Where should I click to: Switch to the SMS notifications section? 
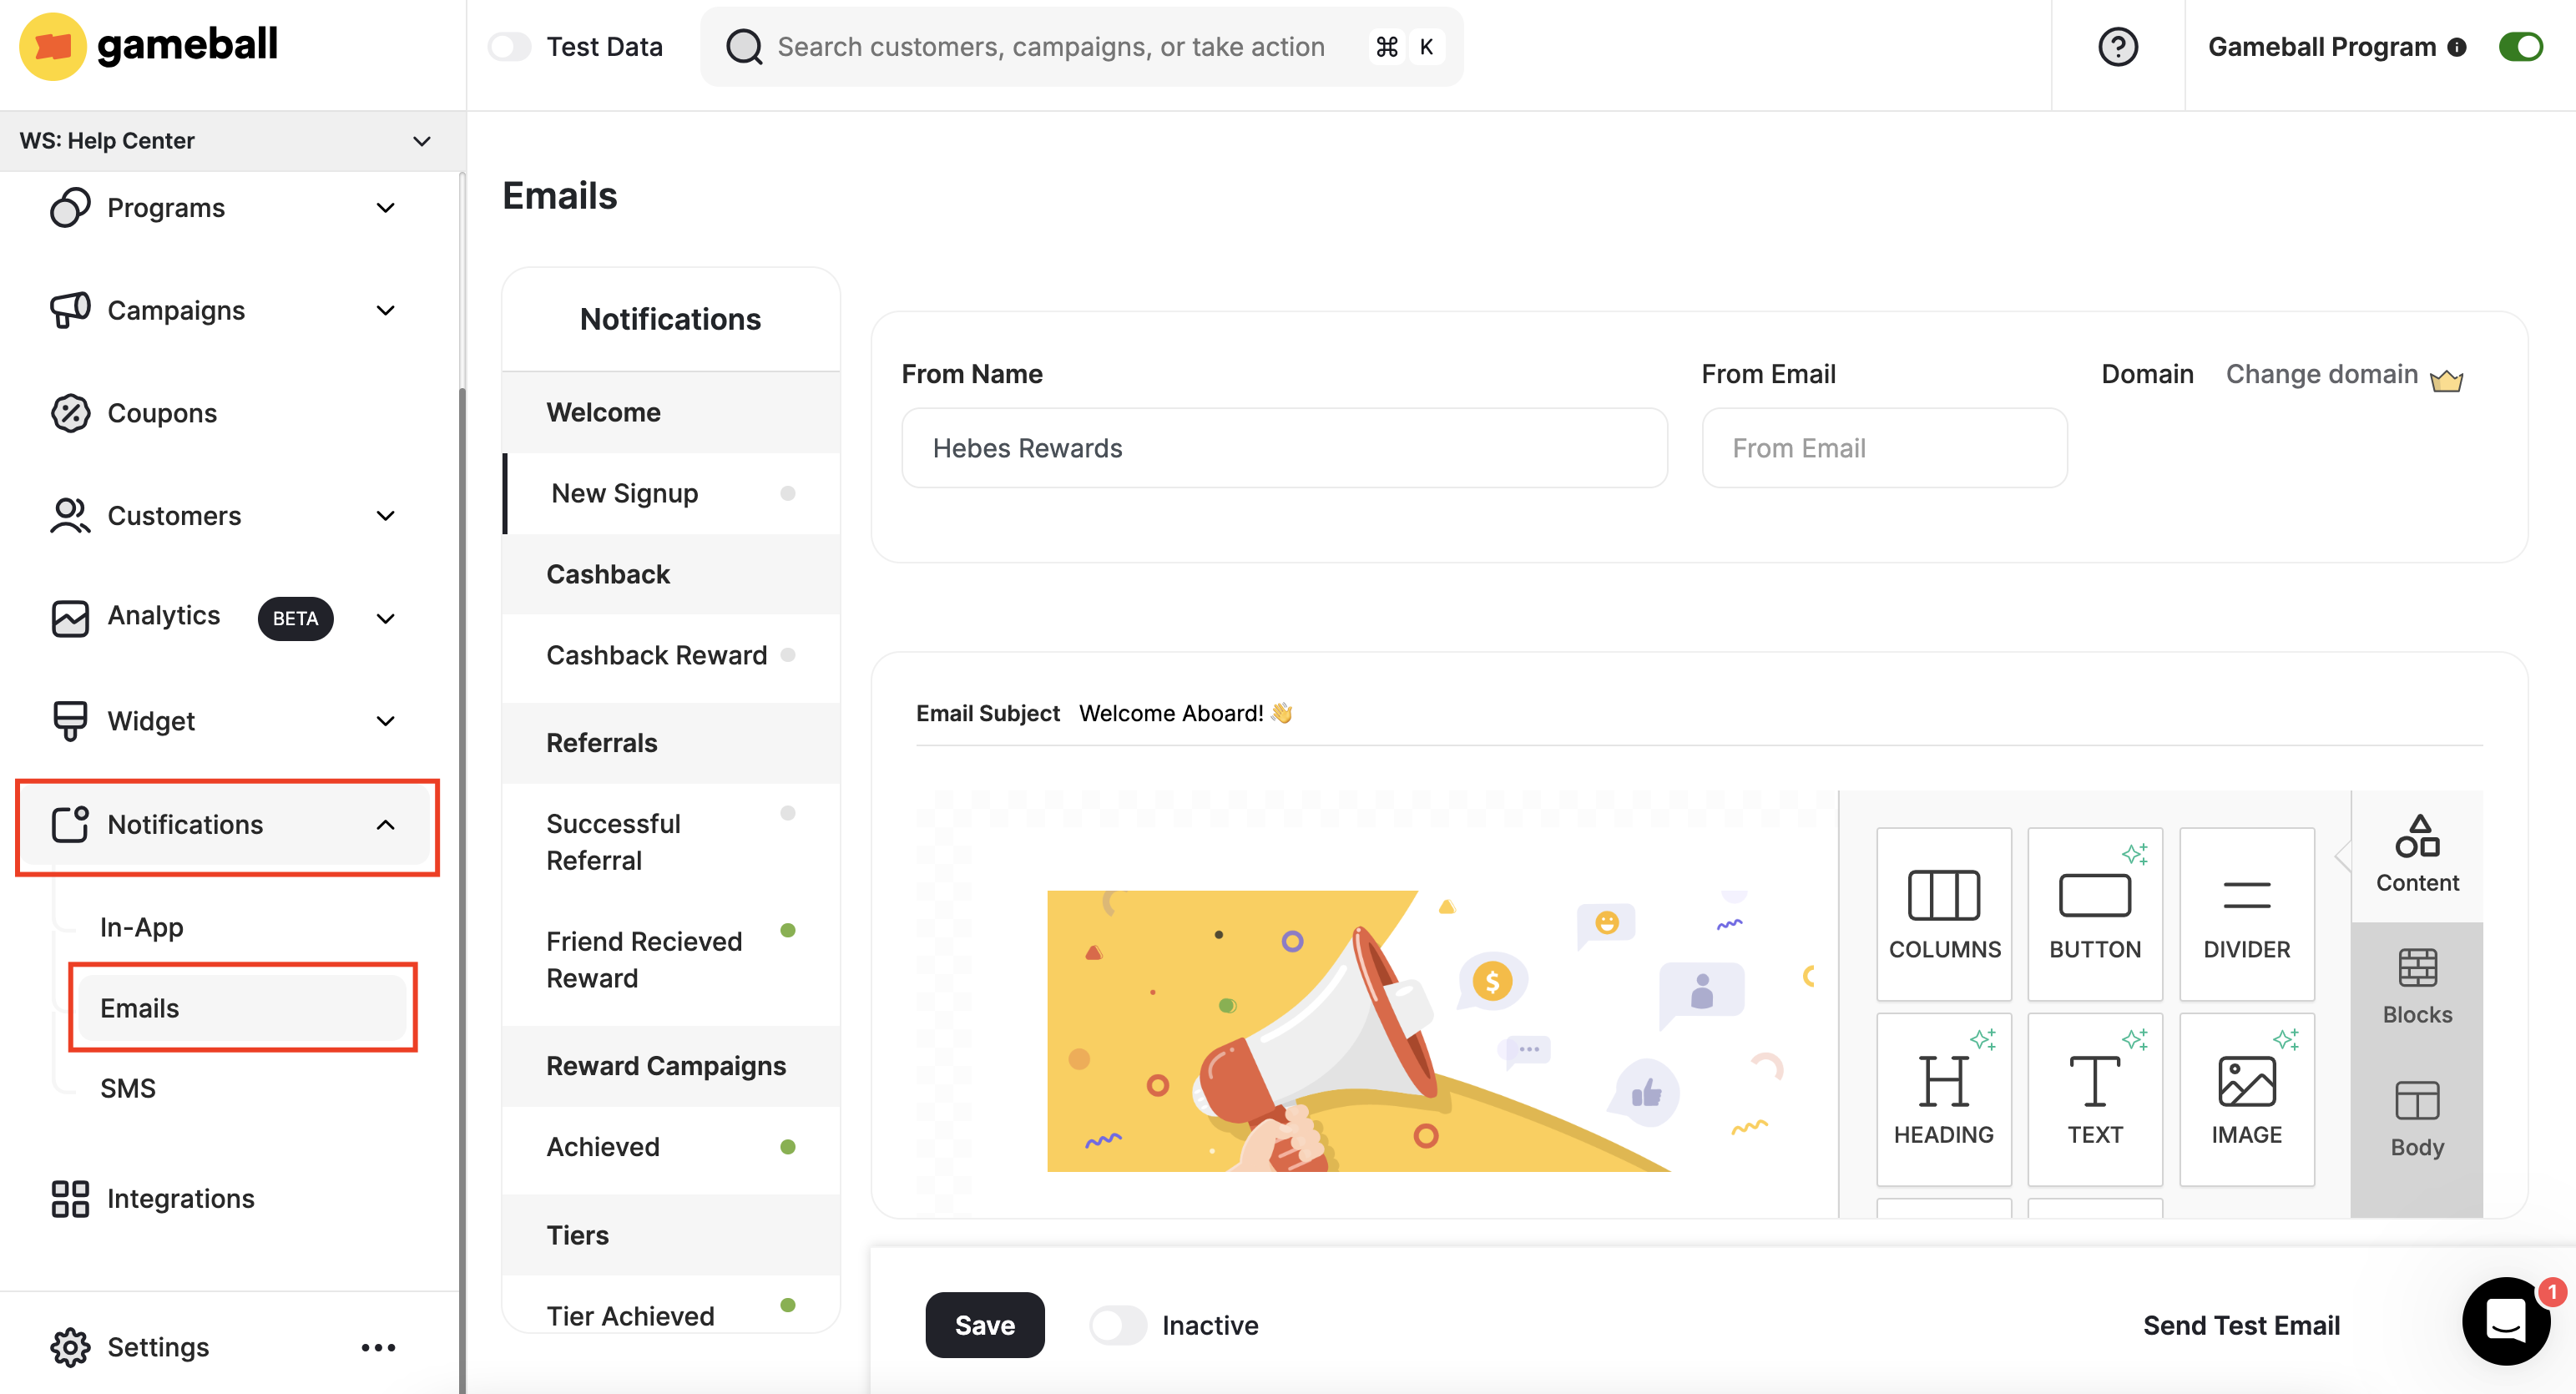pos(128,1088)
